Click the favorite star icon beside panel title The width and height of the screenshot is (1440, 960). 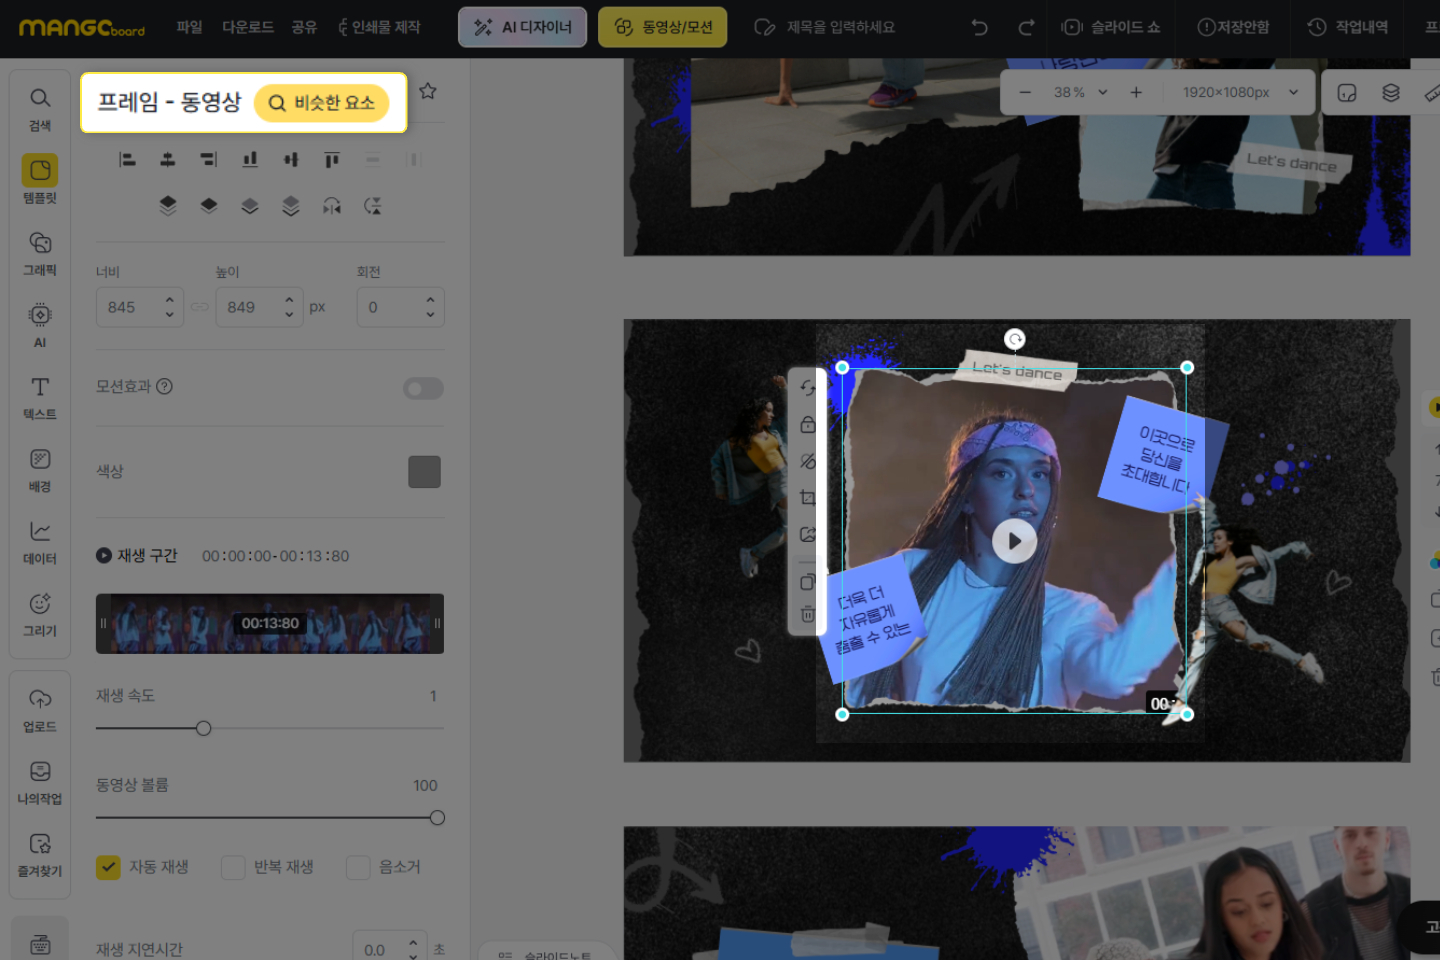point(428,91)
